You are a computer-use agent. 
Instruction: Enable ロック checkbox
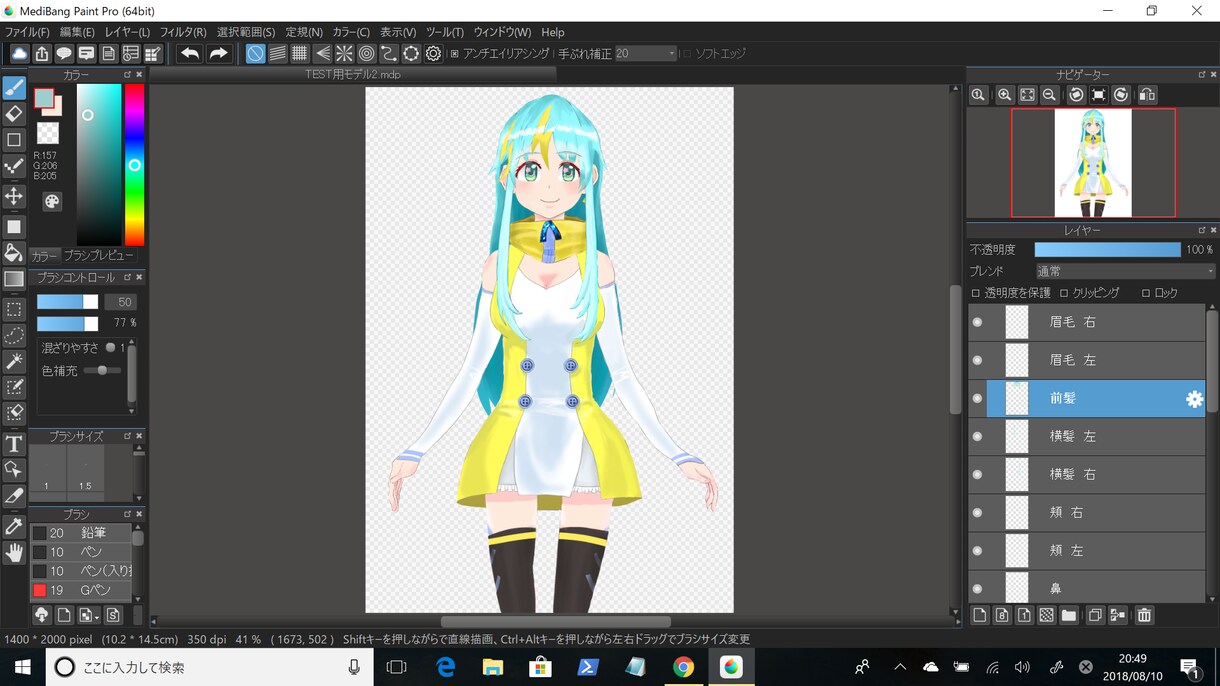(1146, 293)
